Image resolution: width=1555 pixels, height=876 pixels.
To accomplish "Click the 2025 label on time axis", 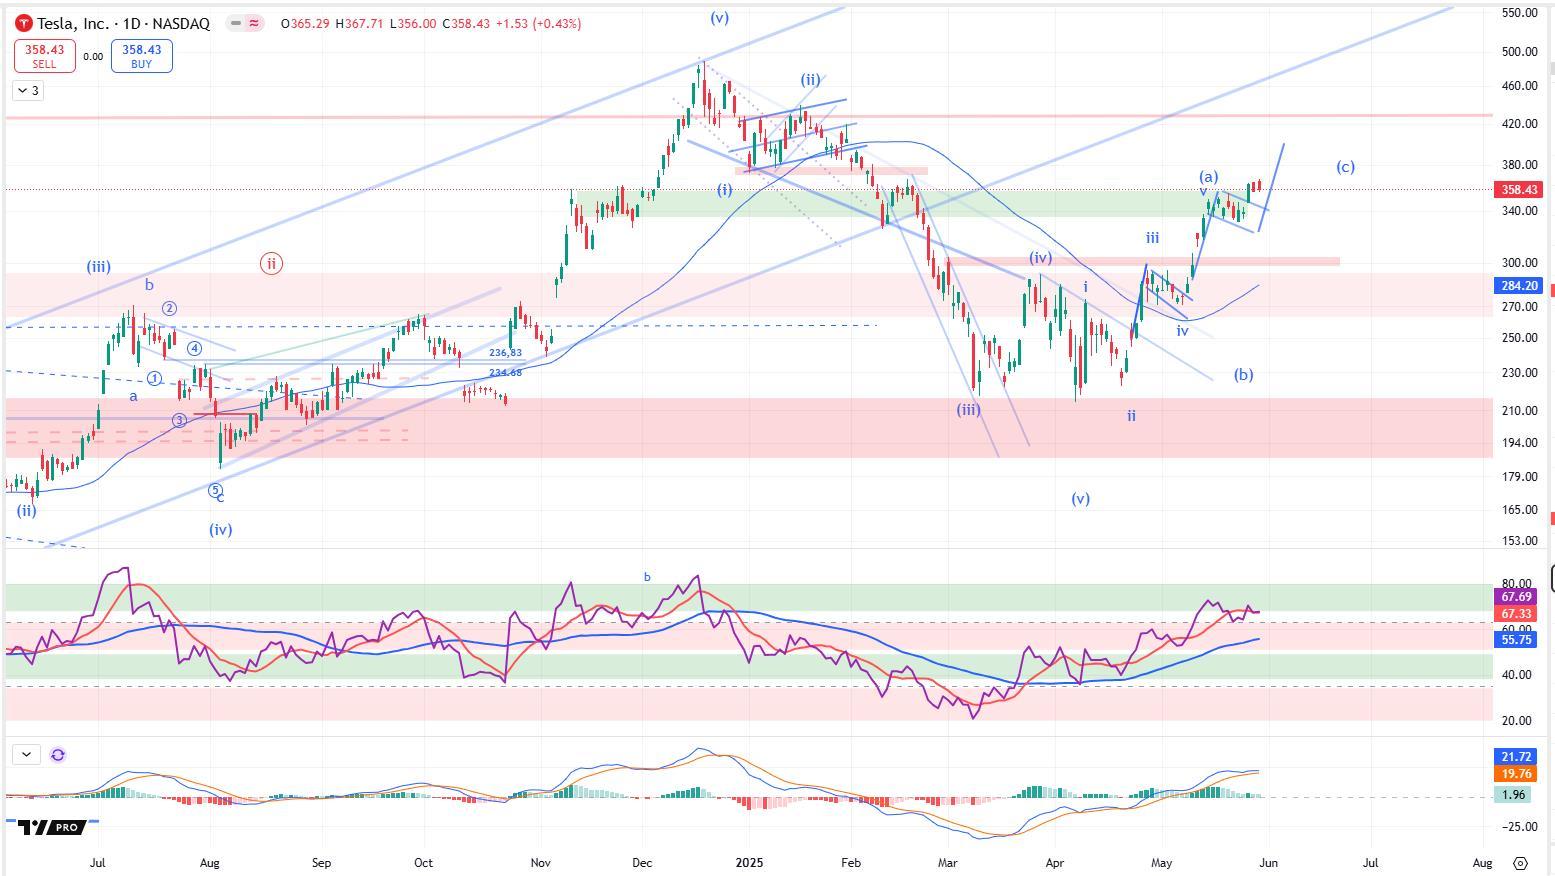I will [749, 862].
